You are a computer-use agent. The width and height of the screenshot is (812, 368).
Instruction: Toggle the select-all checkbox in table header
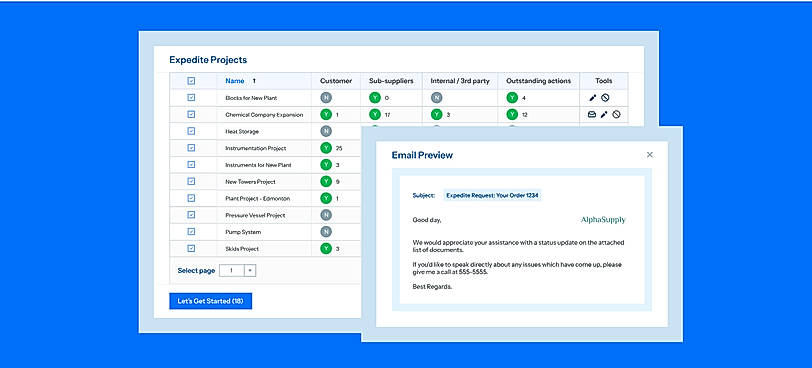(191, 81)
